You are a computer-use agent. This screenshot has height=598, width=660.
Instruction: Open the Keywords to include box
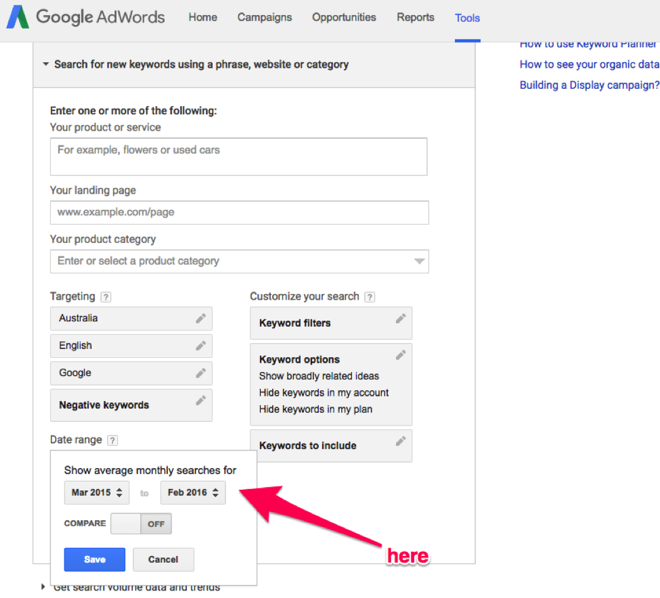[331, 446]
